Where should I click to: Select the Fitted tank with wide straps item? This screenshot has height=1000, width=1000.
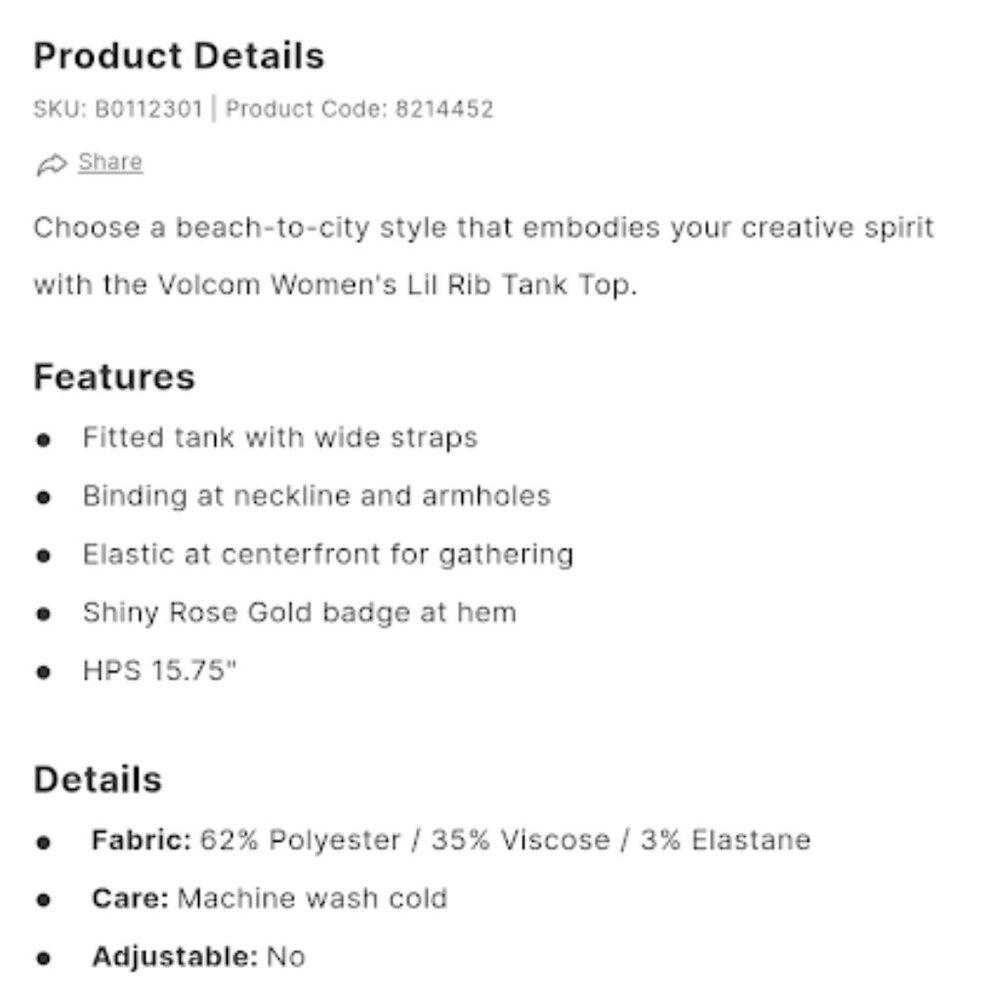(280, 438)
